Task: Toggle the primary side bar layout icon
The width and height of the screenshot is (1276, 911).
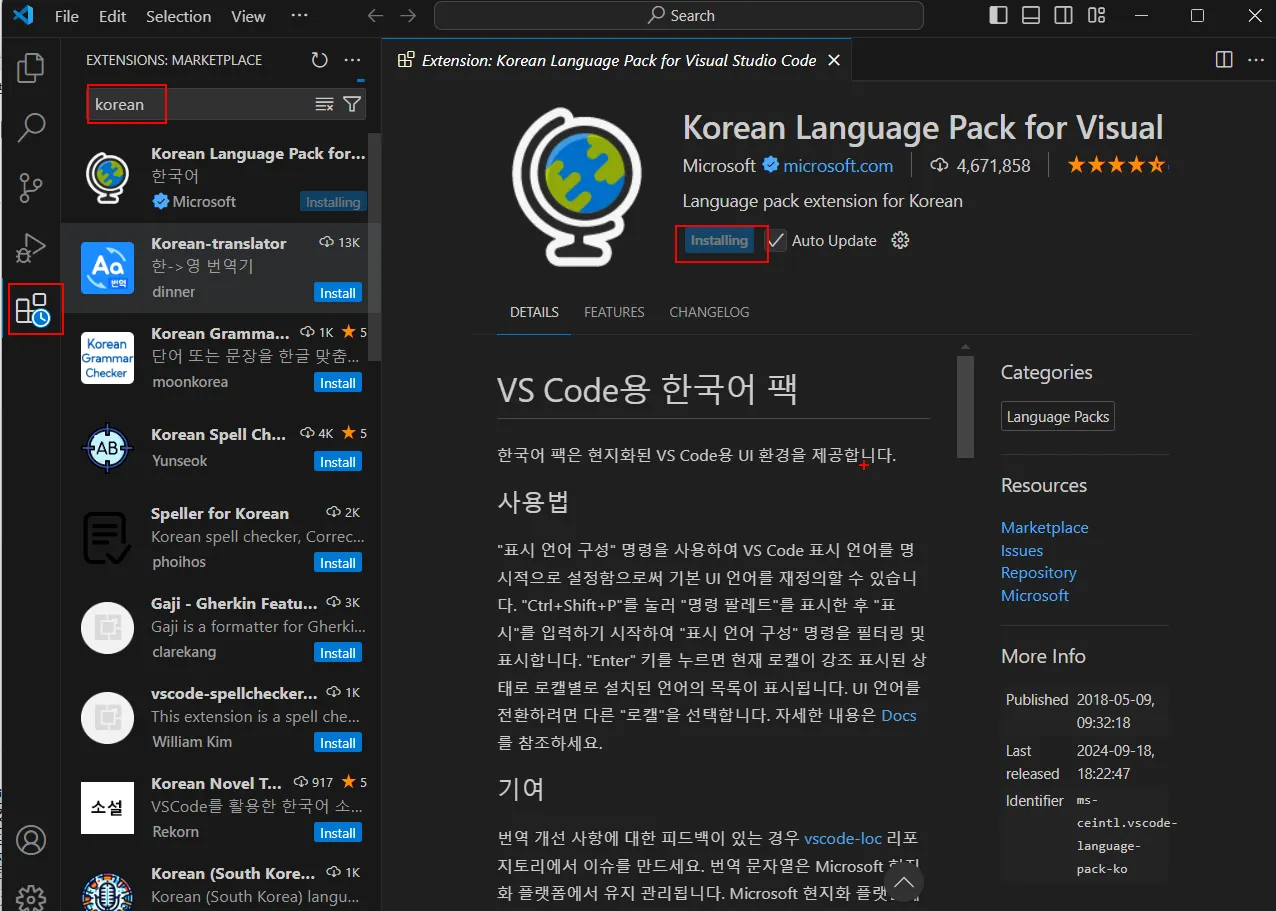Action: [x=998, y=16]
